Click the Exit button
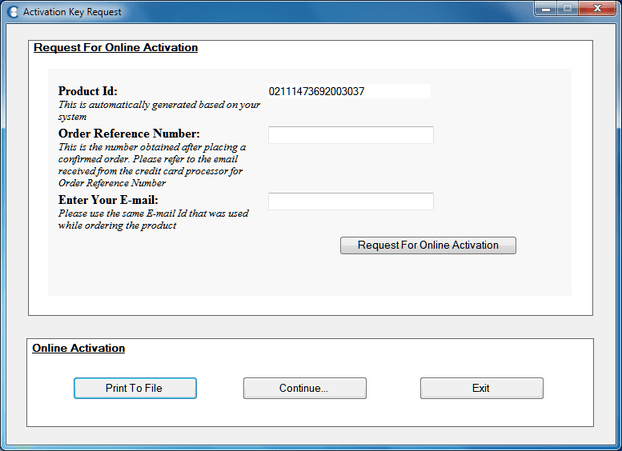Viewport: 622px width, 451px height. (x=482, y=388)
